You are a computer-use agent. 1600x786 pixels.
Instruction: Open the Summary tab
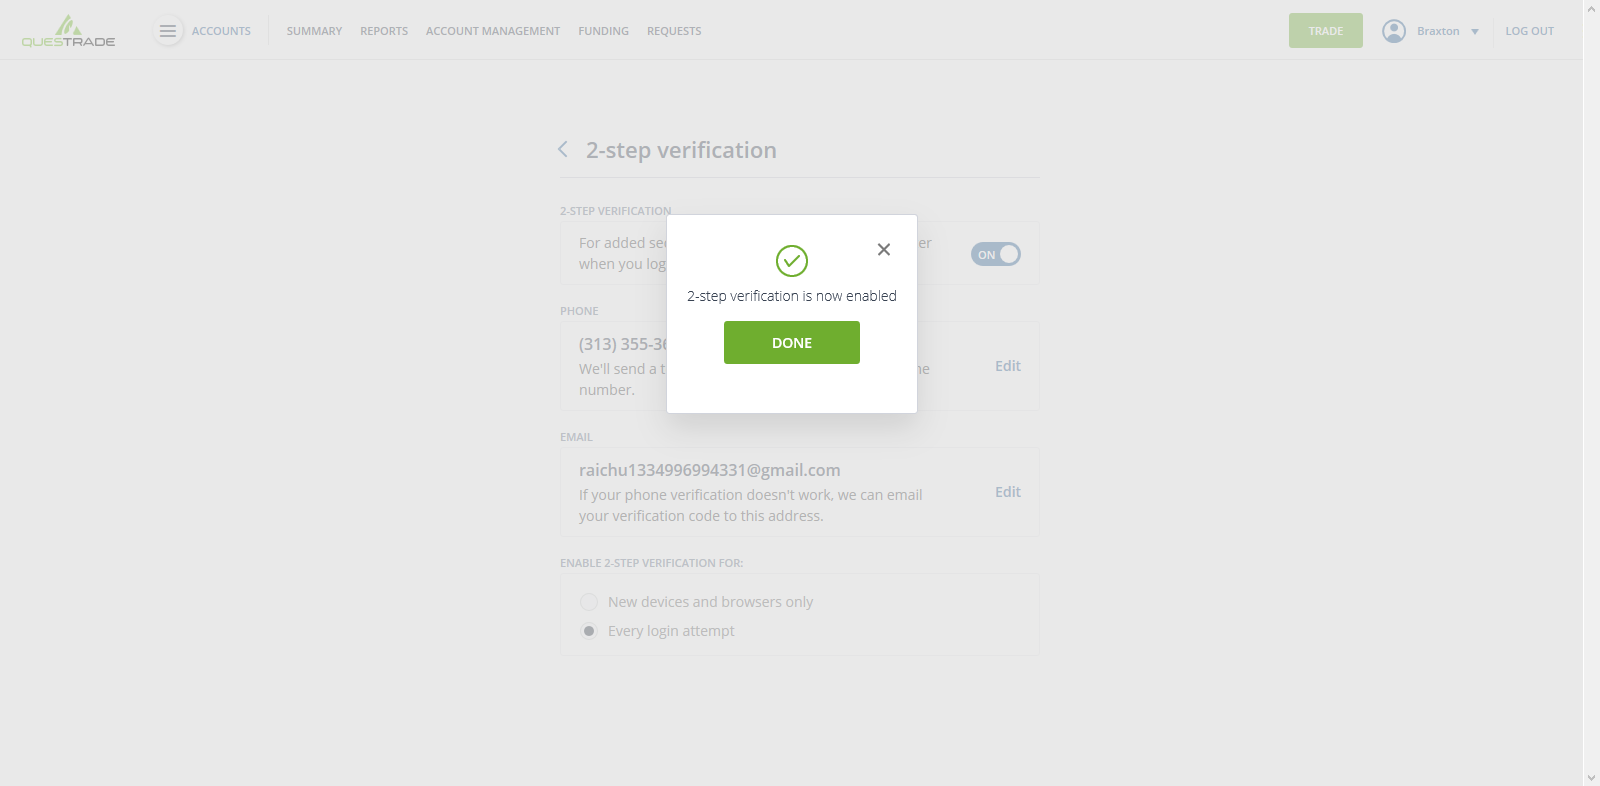click(x=314, y=31)
